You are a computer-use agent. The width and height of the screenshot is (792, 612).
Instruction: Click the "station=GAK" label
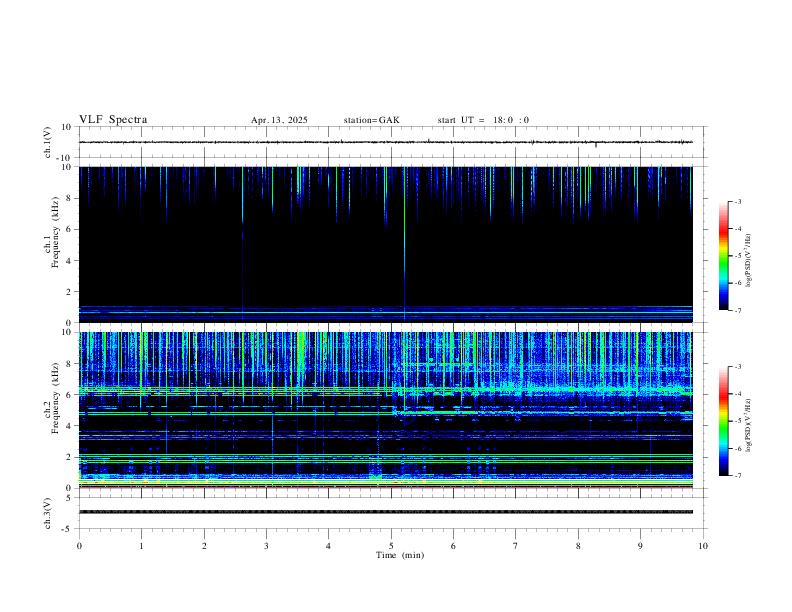(371, 120)
